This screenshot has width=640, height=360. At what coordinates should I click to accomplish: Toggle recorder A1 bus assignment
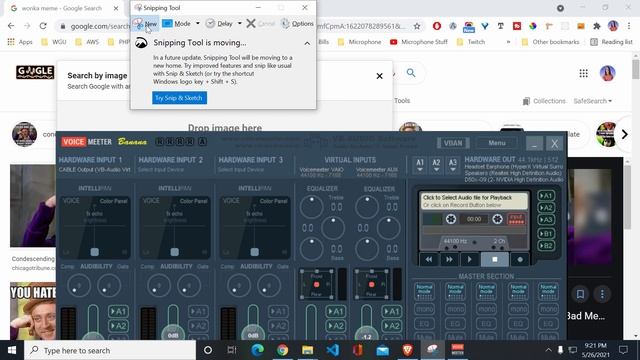(546, 196)
